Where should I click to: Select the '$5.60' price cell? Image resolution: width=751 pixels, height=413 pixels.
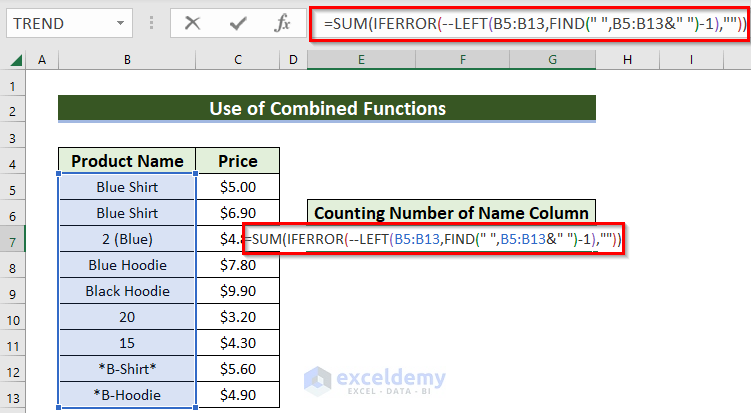coord(238,369)
